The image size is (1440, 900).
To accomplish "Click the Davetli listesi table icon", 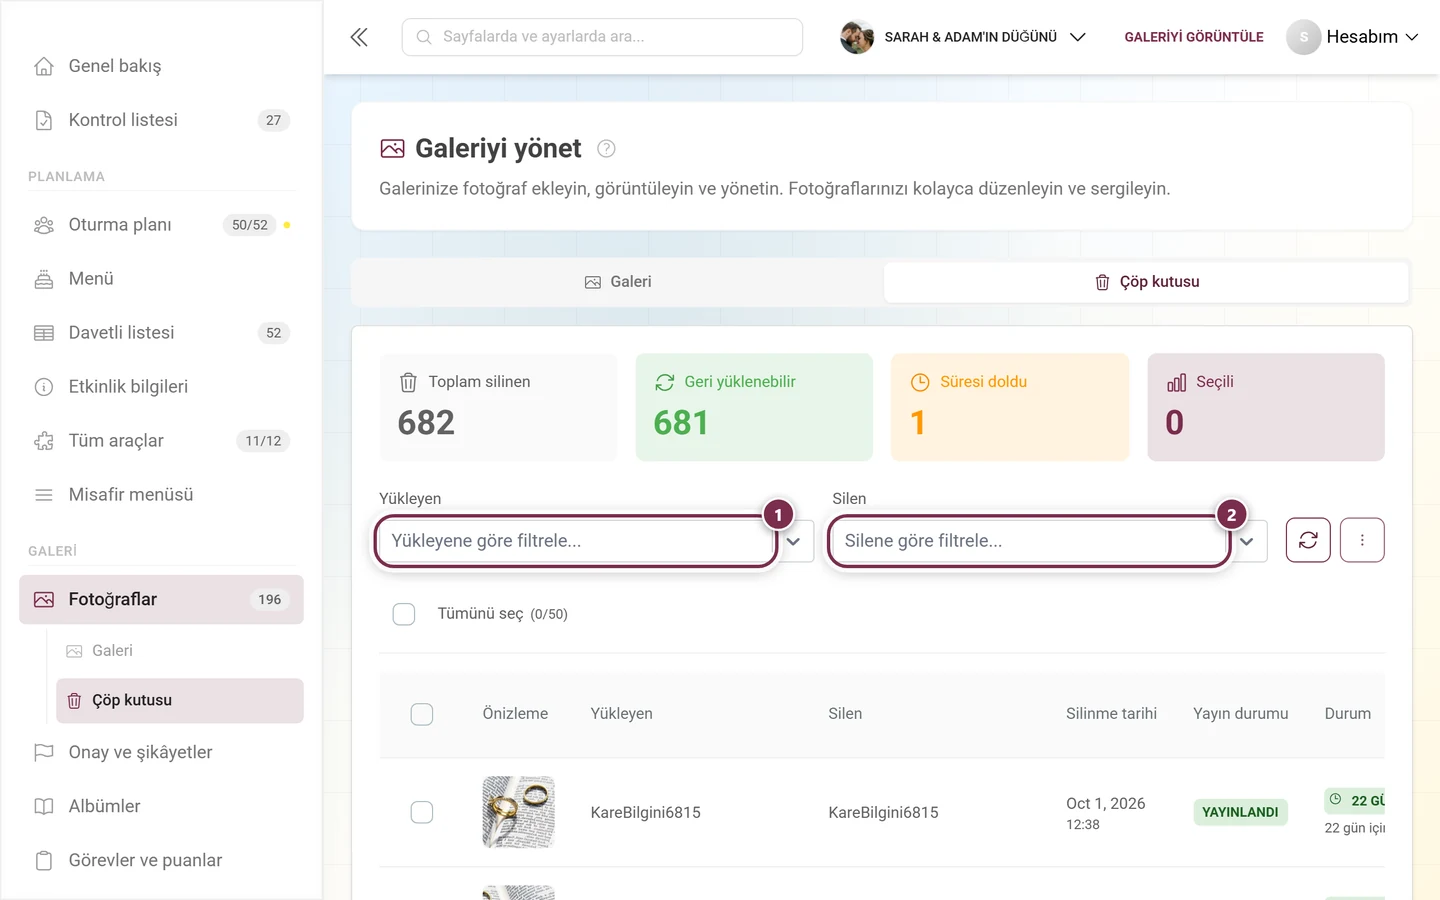I will click(x=44, y=333).
